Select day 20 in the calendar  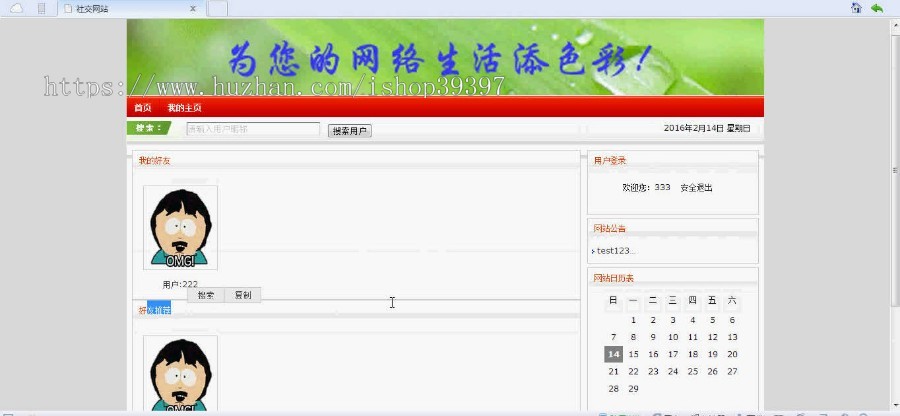tap(732, 354)
